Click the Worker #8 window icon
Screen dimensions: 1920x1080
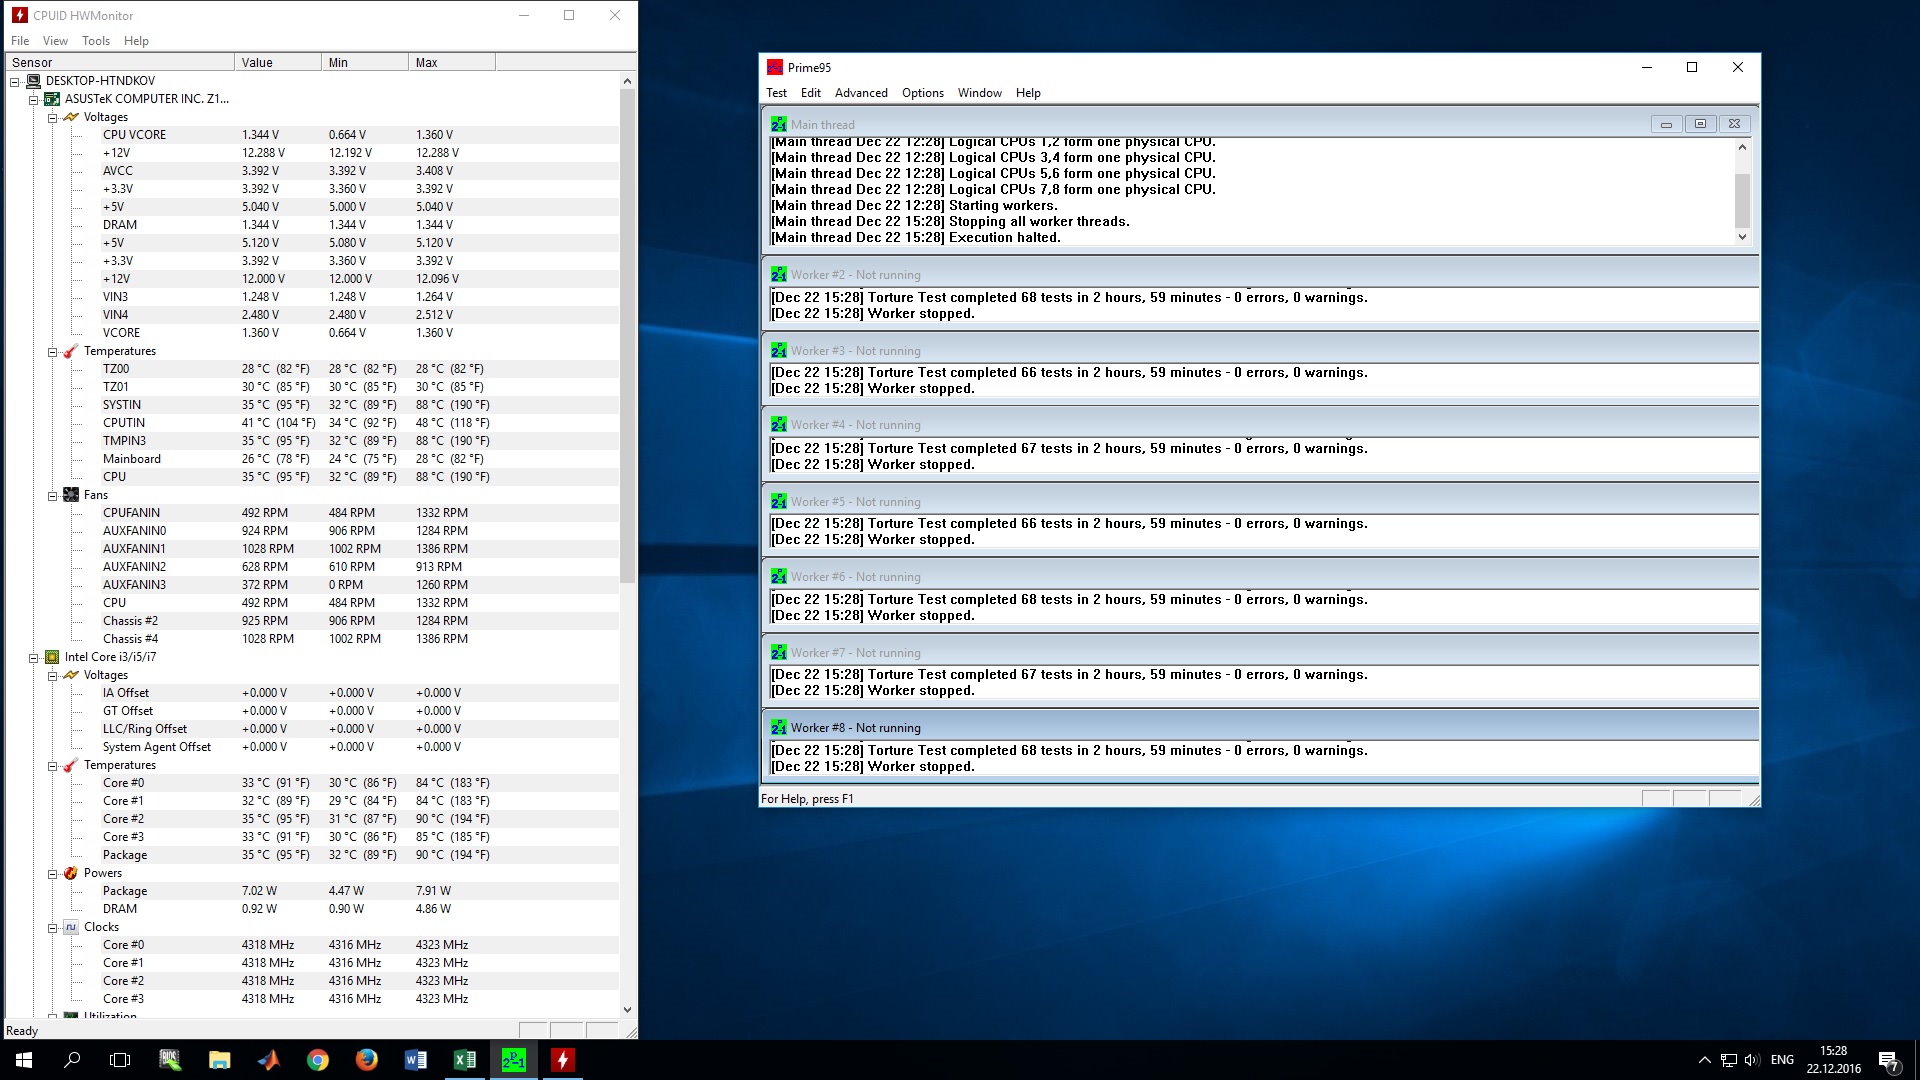click(x=778, y=728)
